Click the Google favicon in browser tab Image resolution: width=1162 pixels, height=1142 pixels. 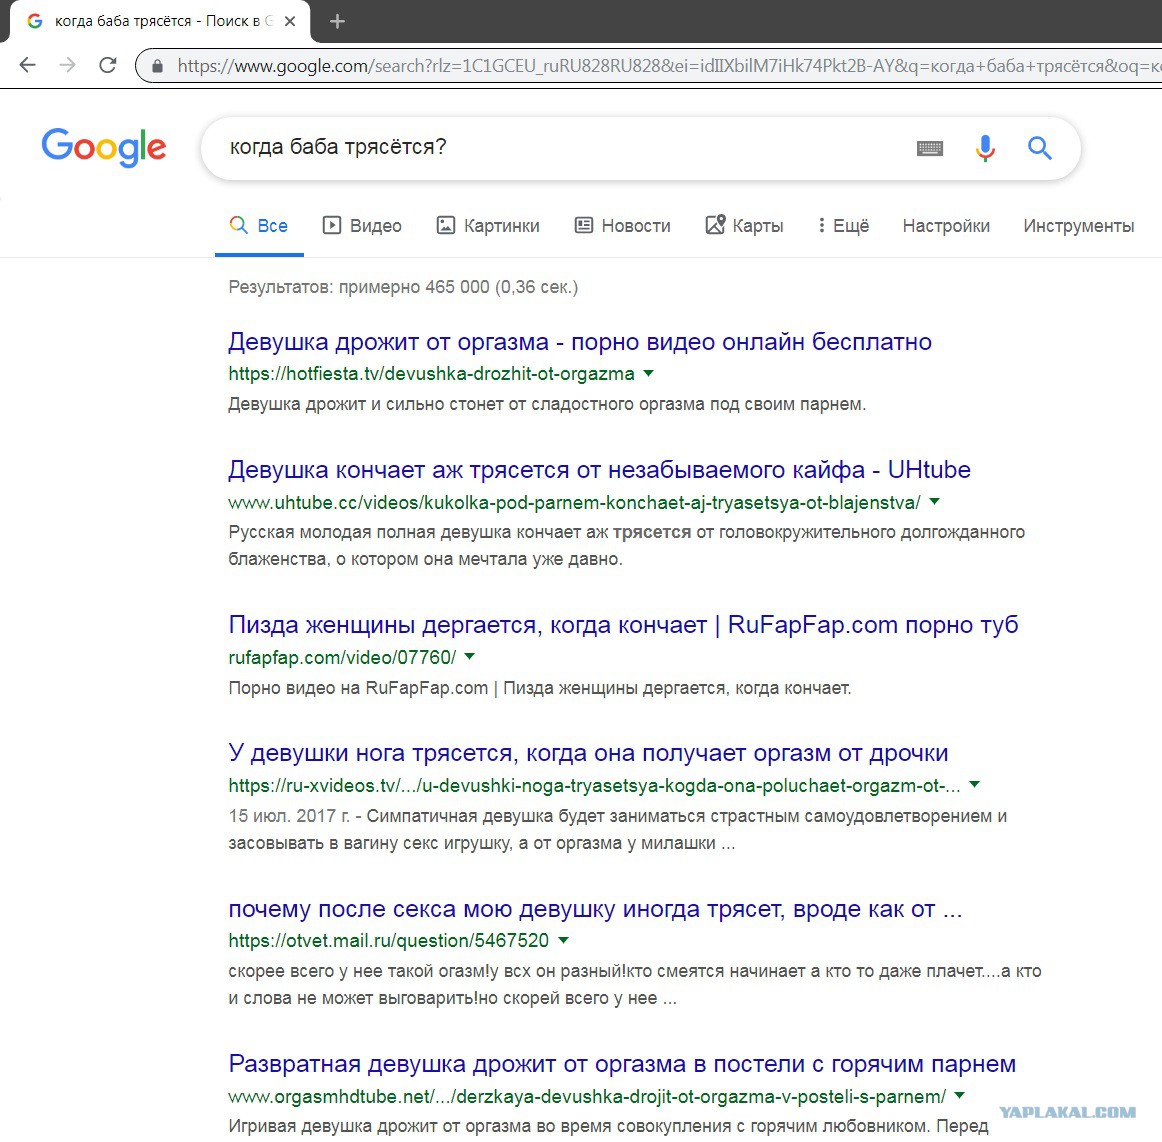(x=34, y=21)
